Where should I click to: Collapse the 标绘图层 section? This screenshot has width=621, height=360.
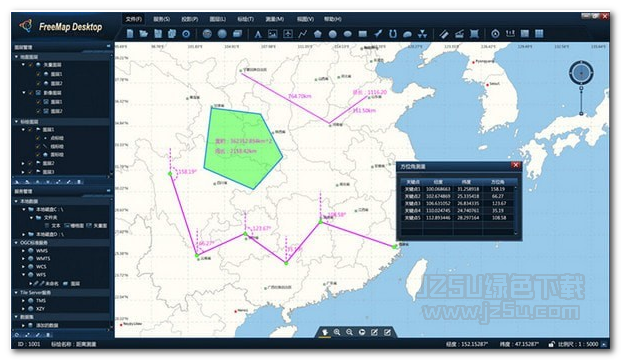point(16,122)
